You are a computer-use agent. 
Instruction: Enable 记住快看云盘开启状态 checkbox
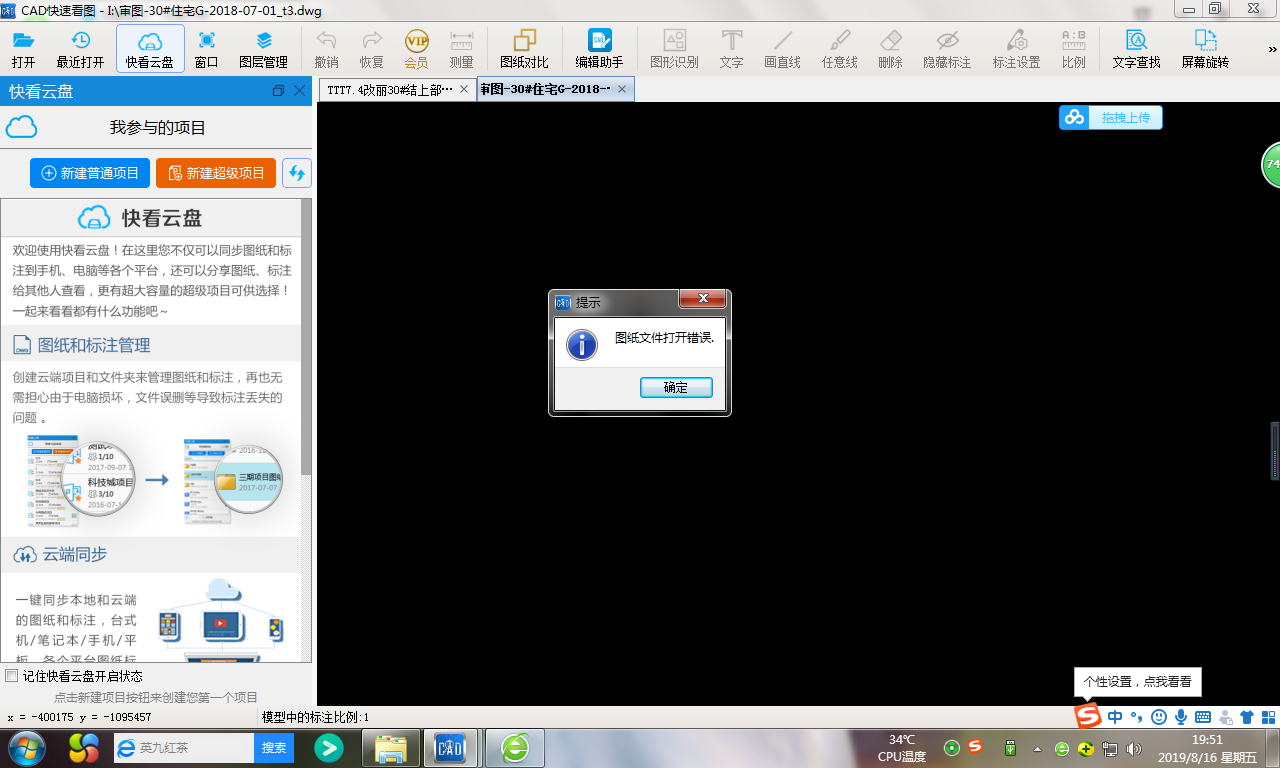click(12, 676)
